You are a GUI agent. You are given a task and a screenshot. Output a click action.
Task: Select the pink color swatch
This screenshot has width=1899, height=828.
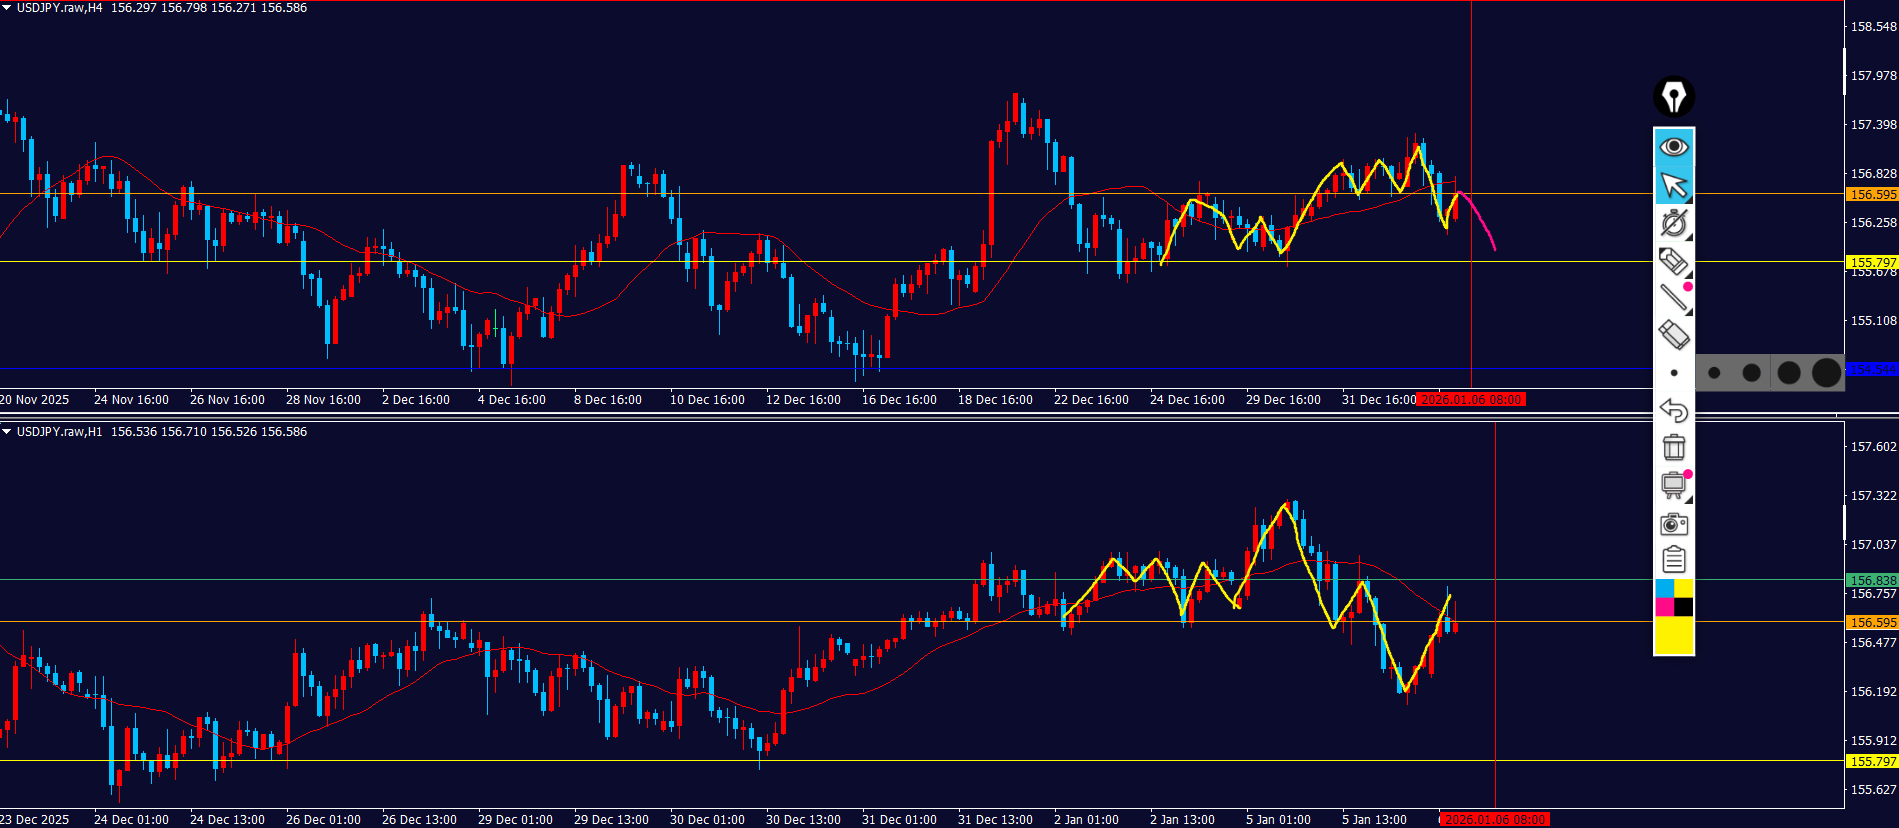coord(1664,607)
